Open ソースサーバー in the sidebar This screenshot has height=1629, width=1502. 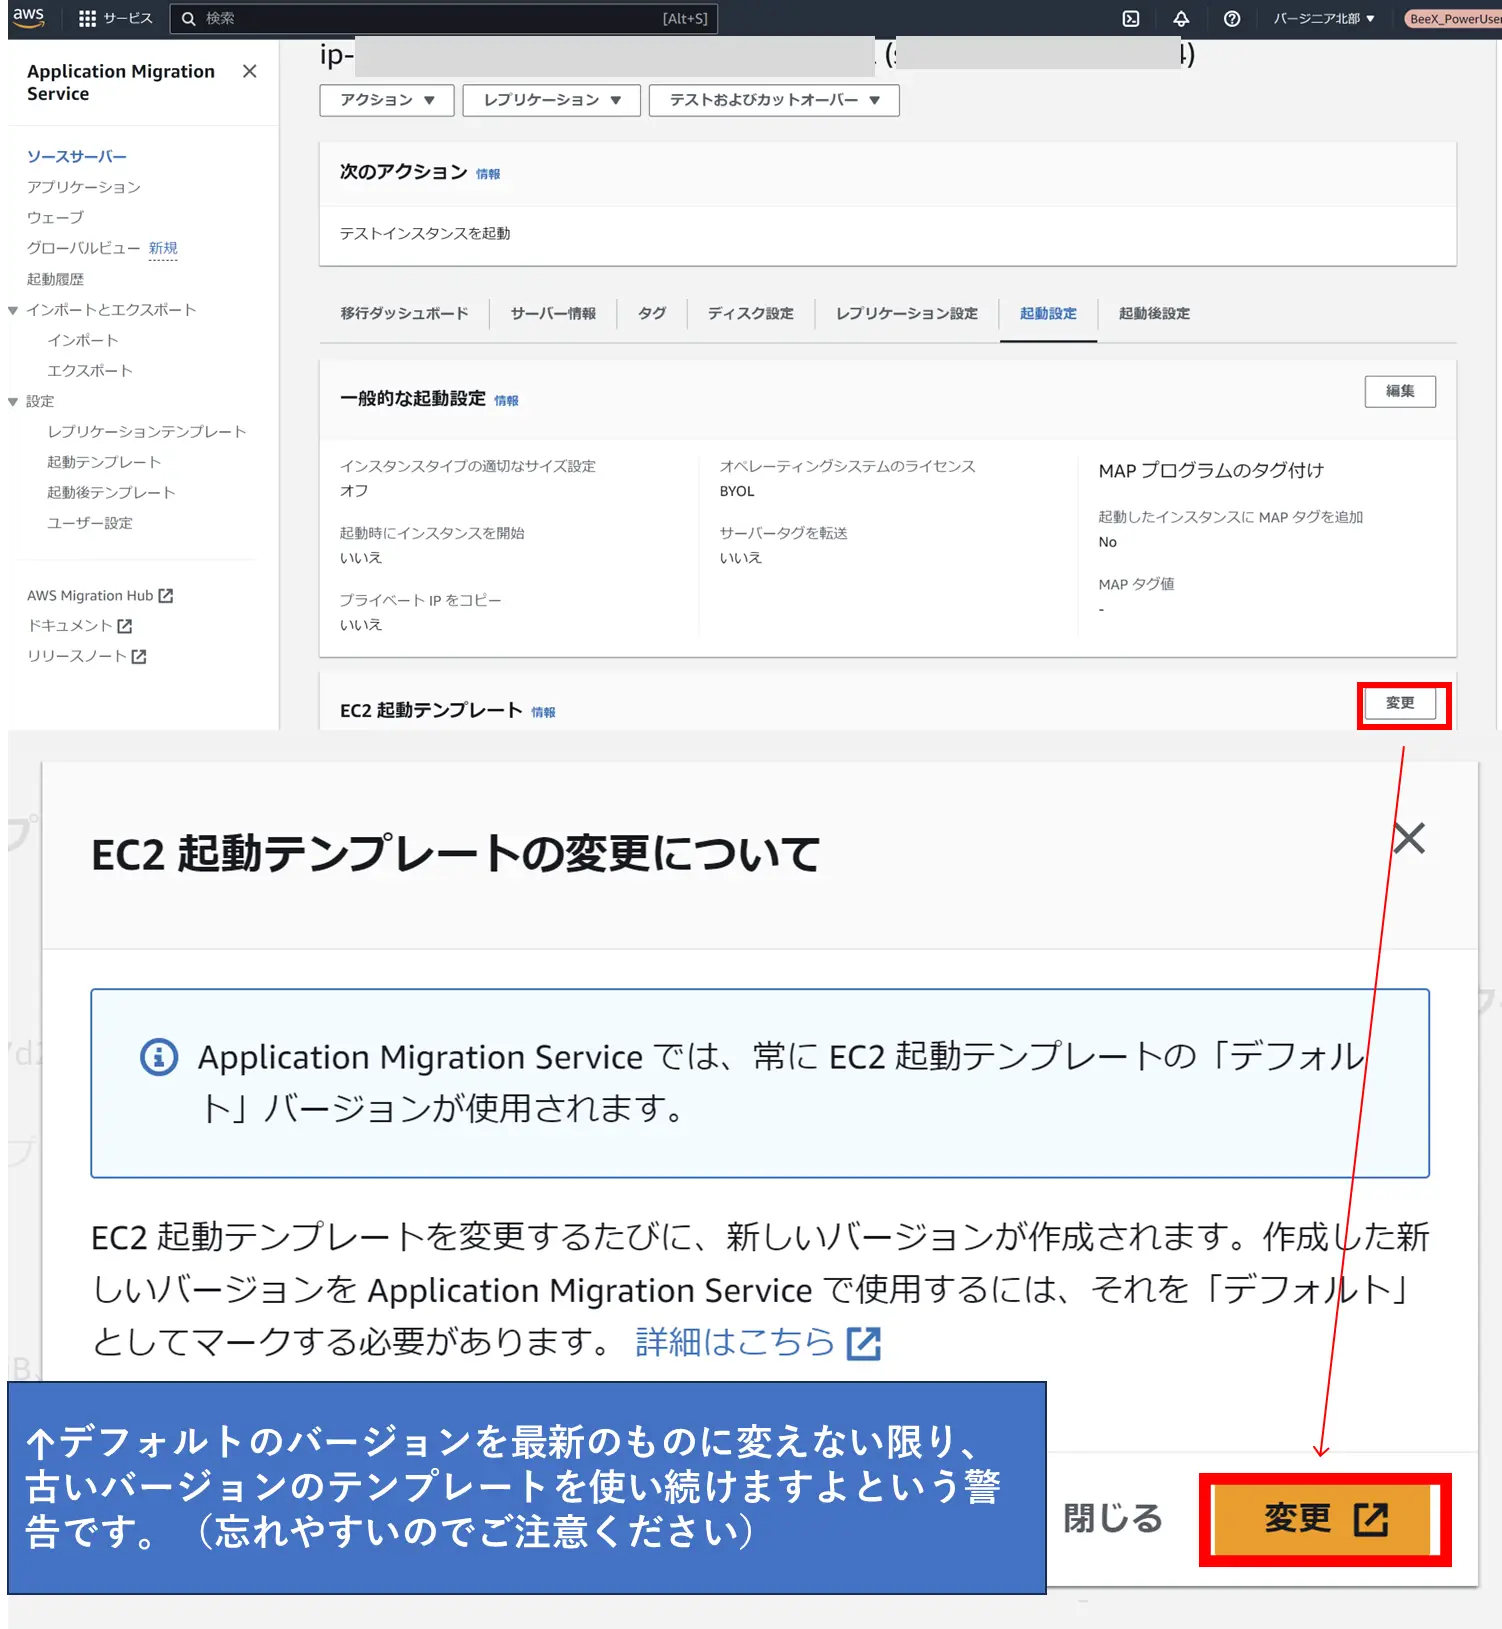[77, 156]
